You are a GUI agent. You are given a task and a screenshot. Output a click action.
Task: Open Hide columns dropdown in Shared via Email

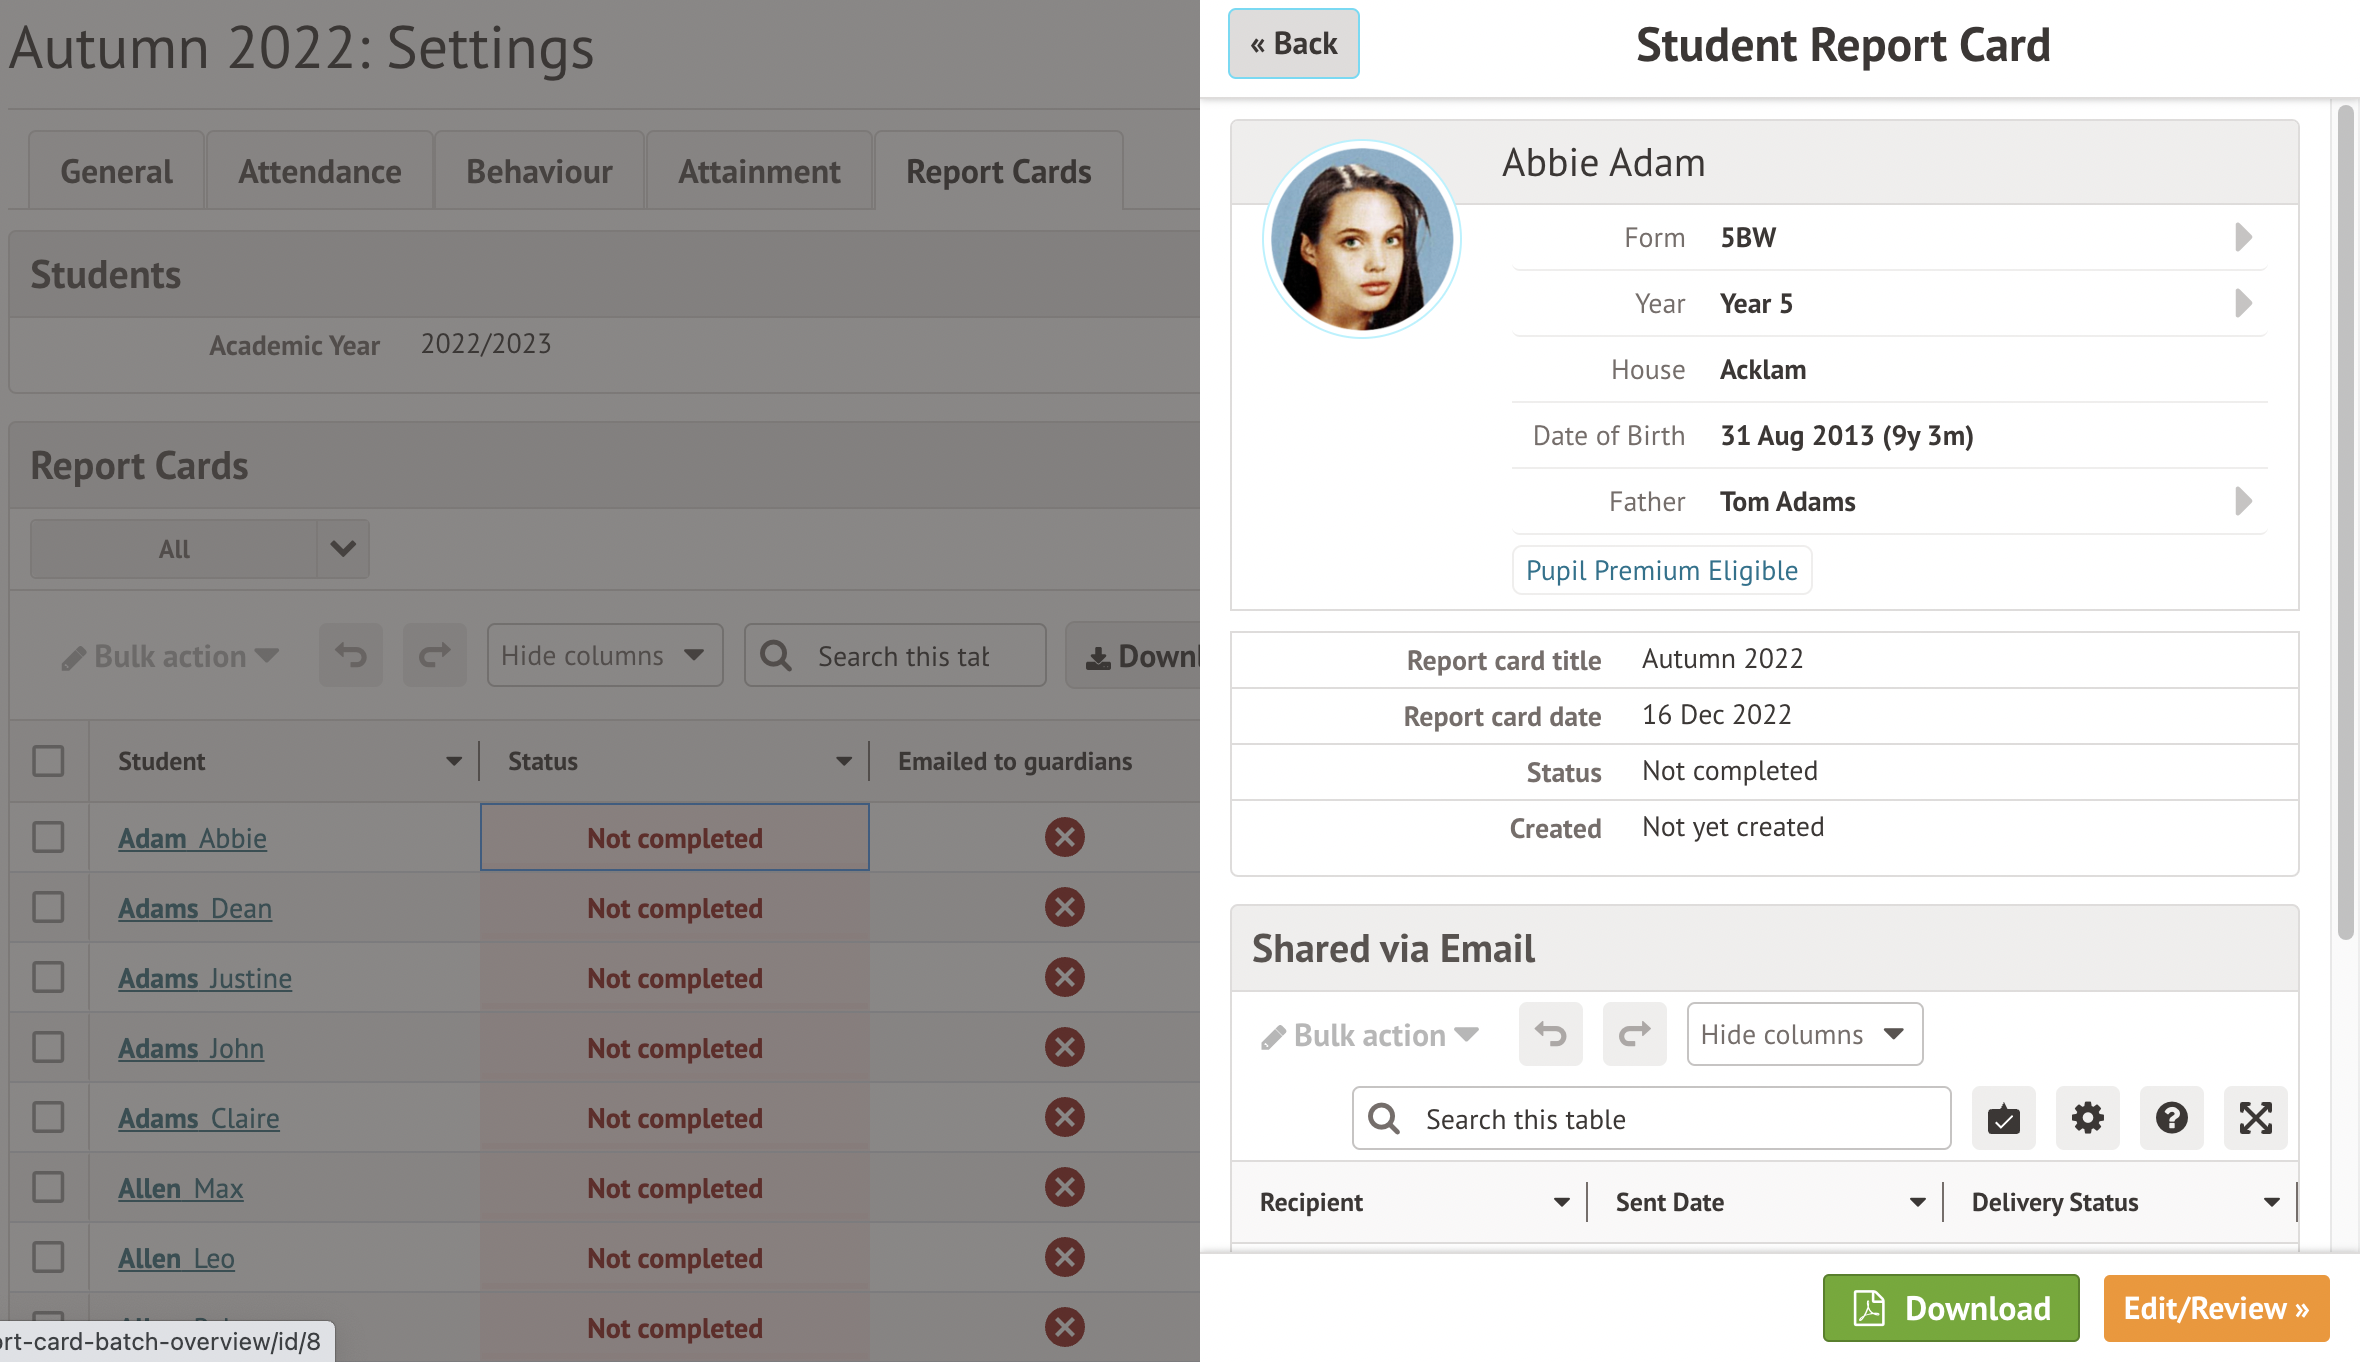tap(1803, 1034)
